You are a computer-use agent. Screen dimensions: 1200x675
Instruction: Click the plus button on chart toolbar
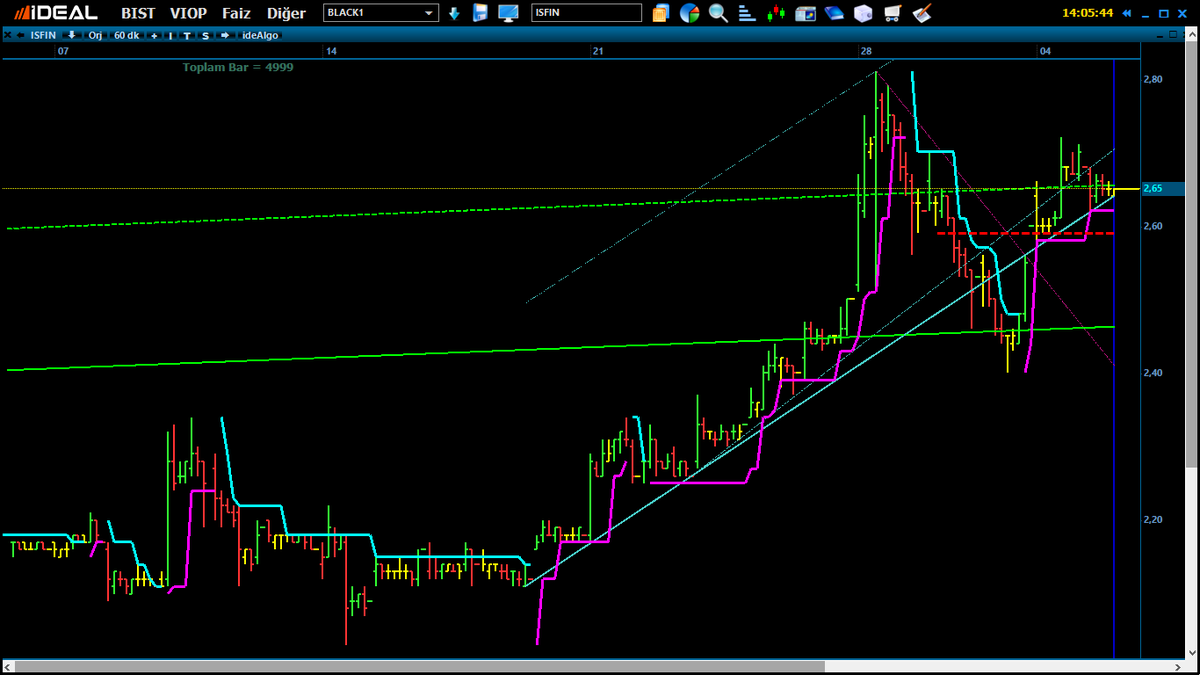point(154,35)
